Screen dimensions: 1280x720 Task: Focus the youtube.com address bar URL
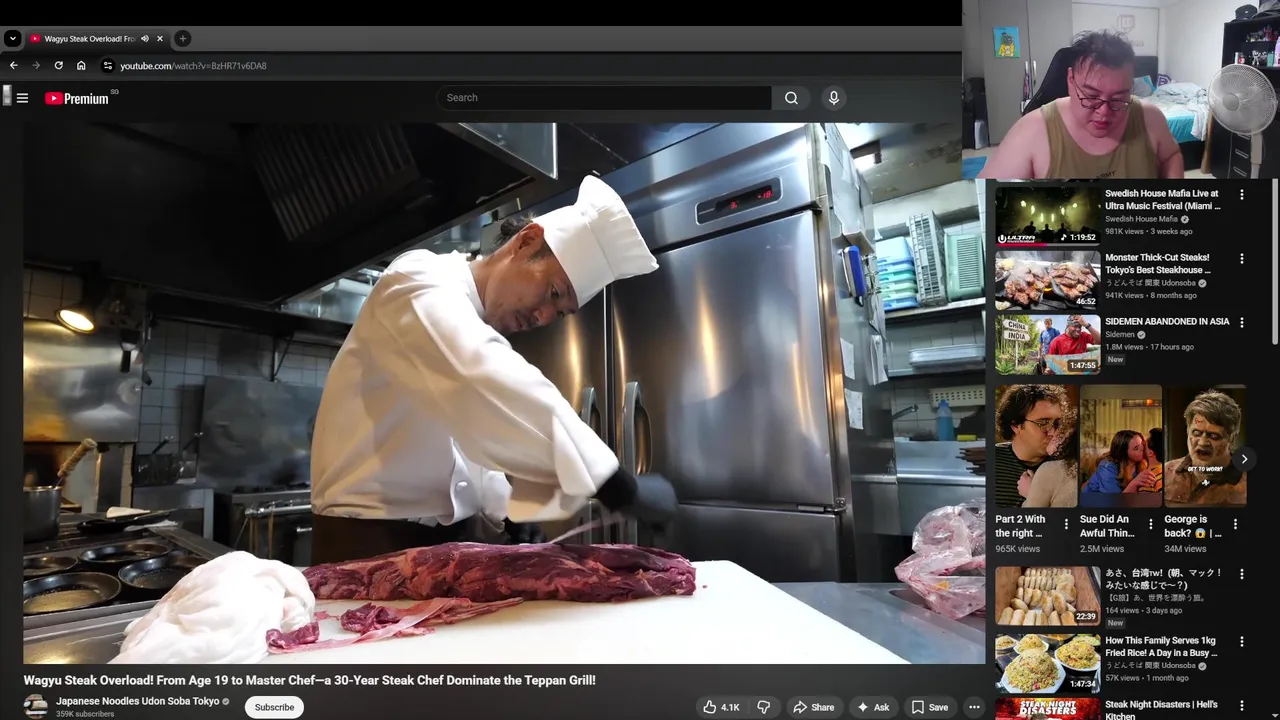[x=193, y=66]
